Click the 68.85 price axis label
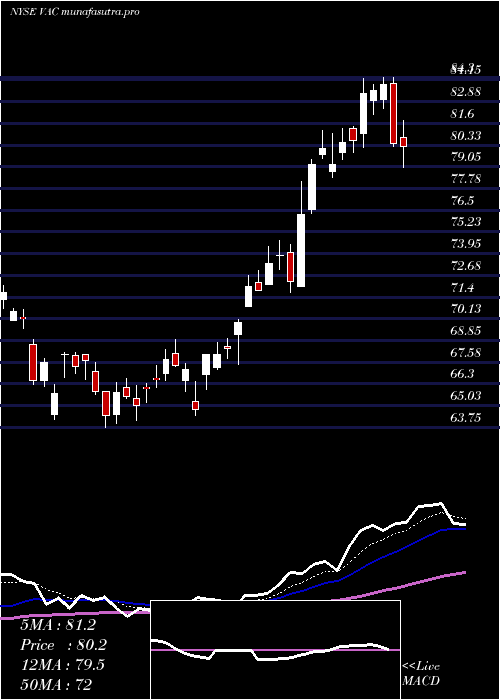 pyautogui.click(x=466, y=331)
